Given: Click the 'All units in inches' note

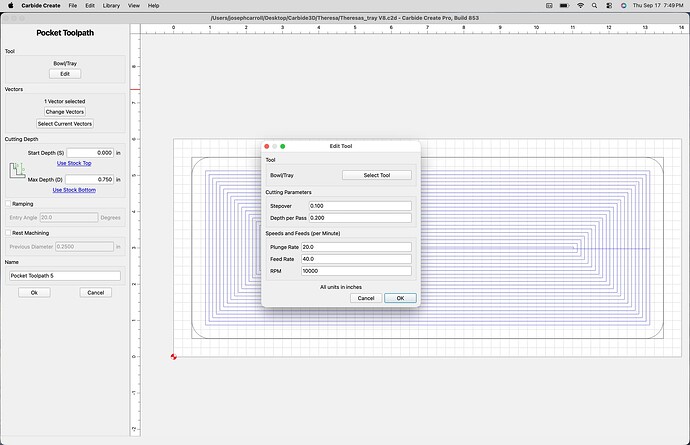Looking at the screenshot, I should 341,287.
